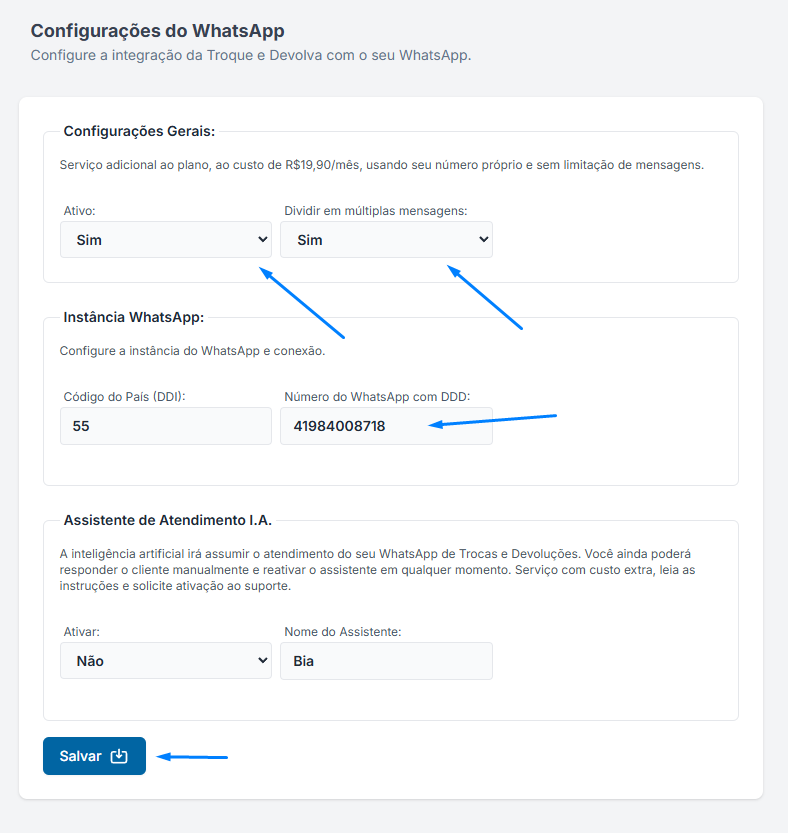Screen dimensions: 788x833
Task: Click "Dividir em múltiplas mensagens:" label
Action: tap(376, 211)
